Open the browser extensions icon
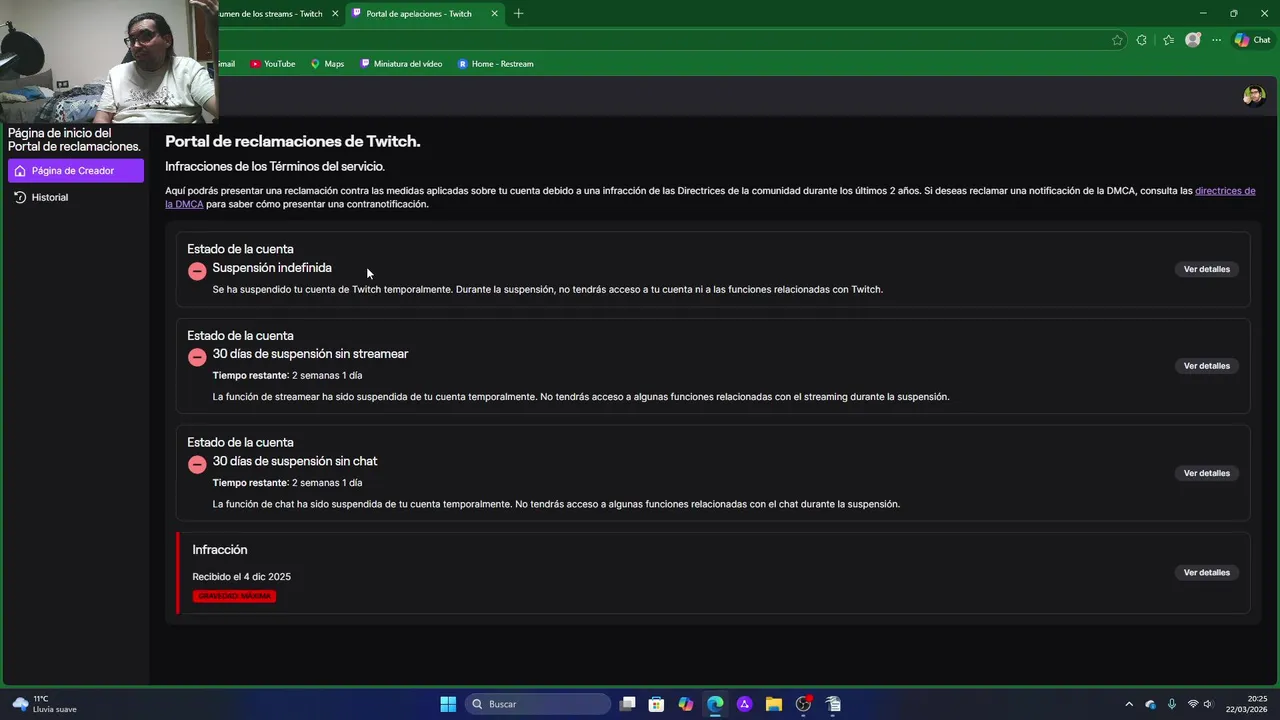The width and height of the screenshot is (1280, 720). pyautogui.click(x=1142, y=40)
